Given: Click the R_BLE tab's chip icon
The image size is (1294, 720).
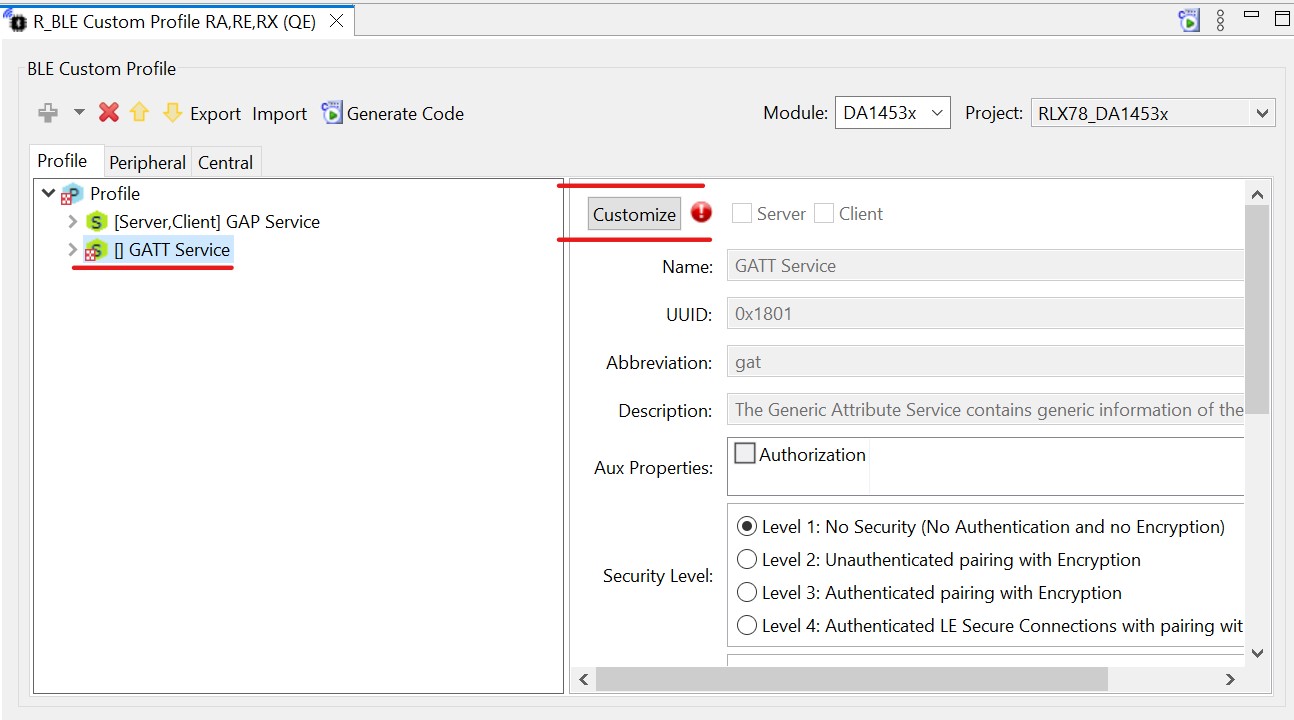Looking at the screenshot, I should pyautogui.click(x=17, y=21).
